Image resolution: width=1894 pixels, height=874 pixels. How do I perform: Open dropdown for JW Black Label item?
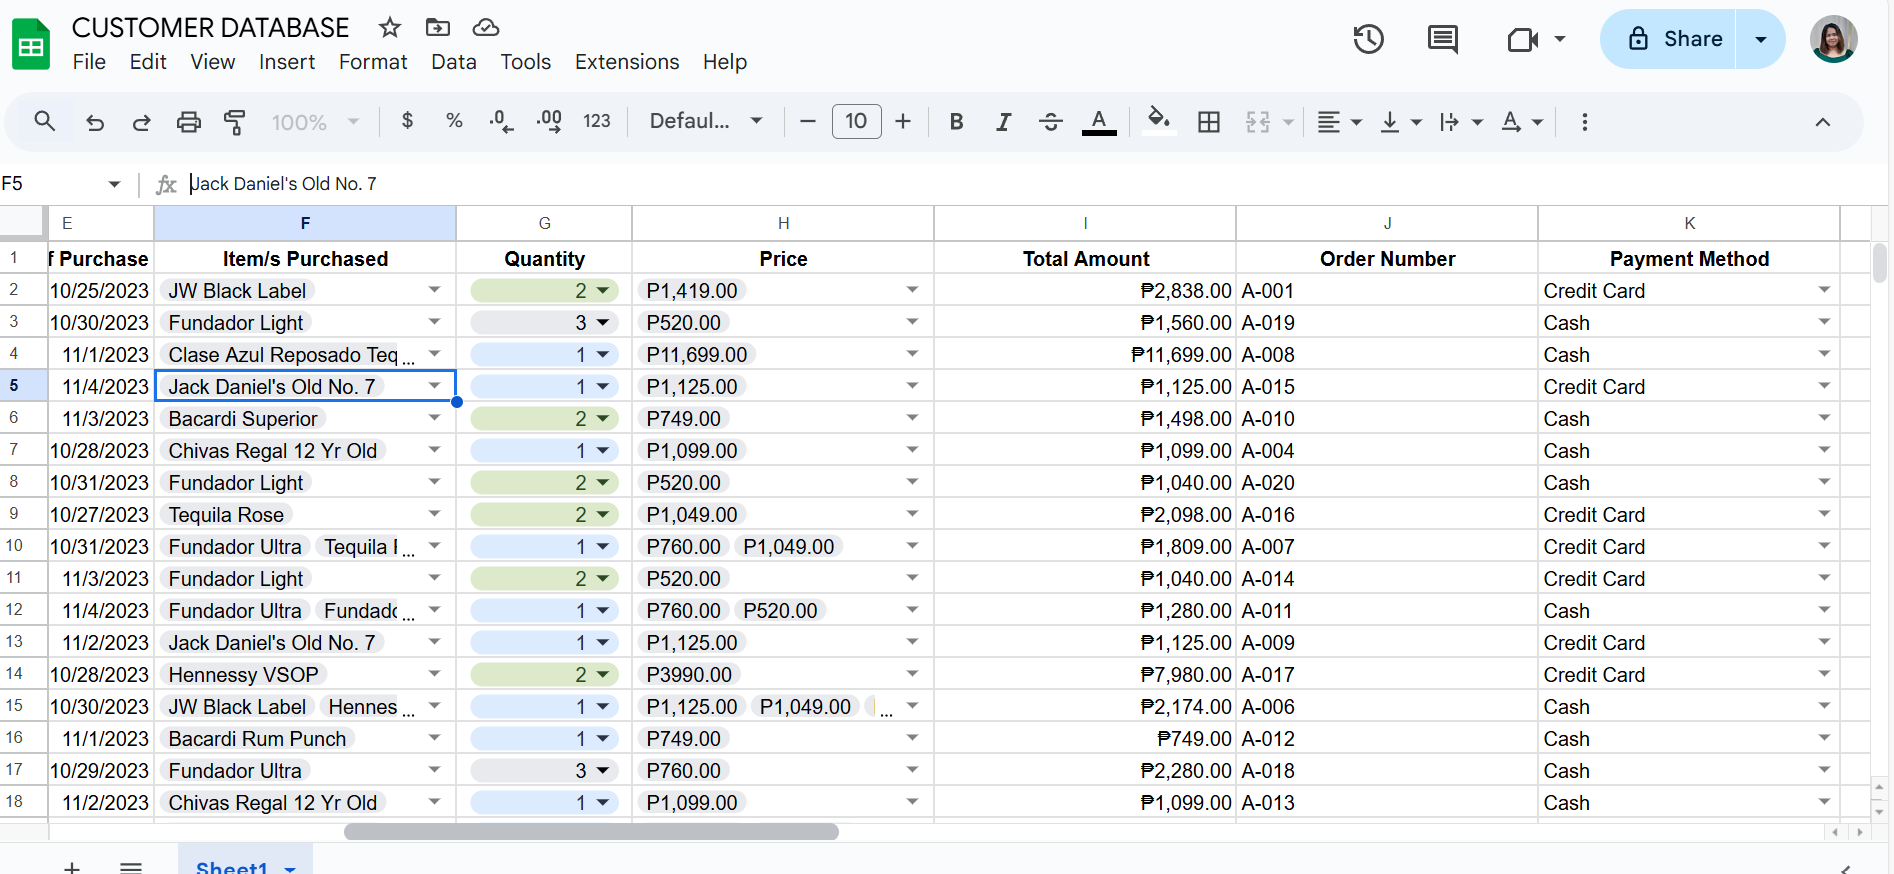pos(435,290)
